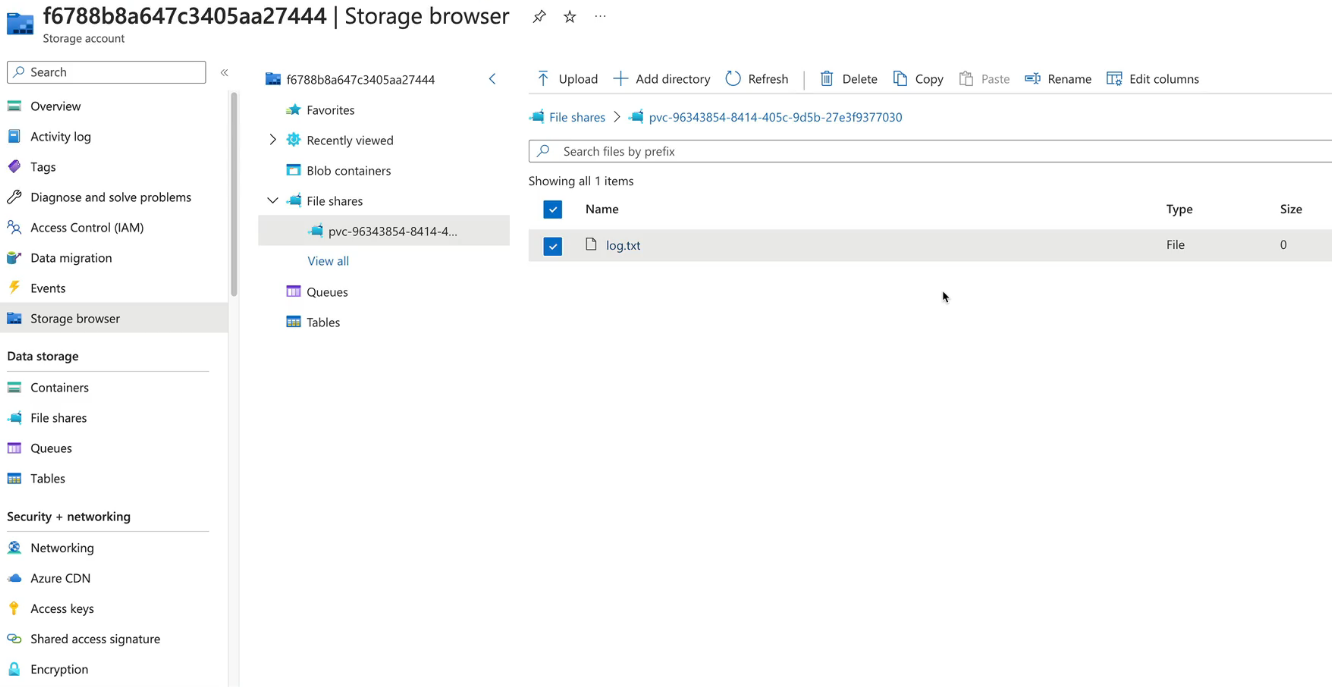Refresh the file share listing
The height and width of the screenshot is (687, 1332).
pyautogui.click(x=757, y=79)
